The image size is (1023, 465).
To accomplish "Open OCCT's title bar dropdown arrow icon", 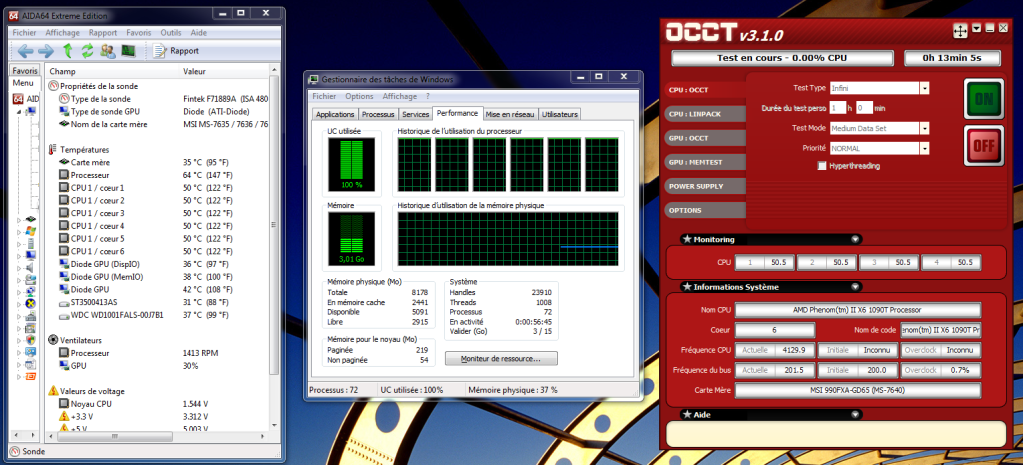I will click(977, 28).
